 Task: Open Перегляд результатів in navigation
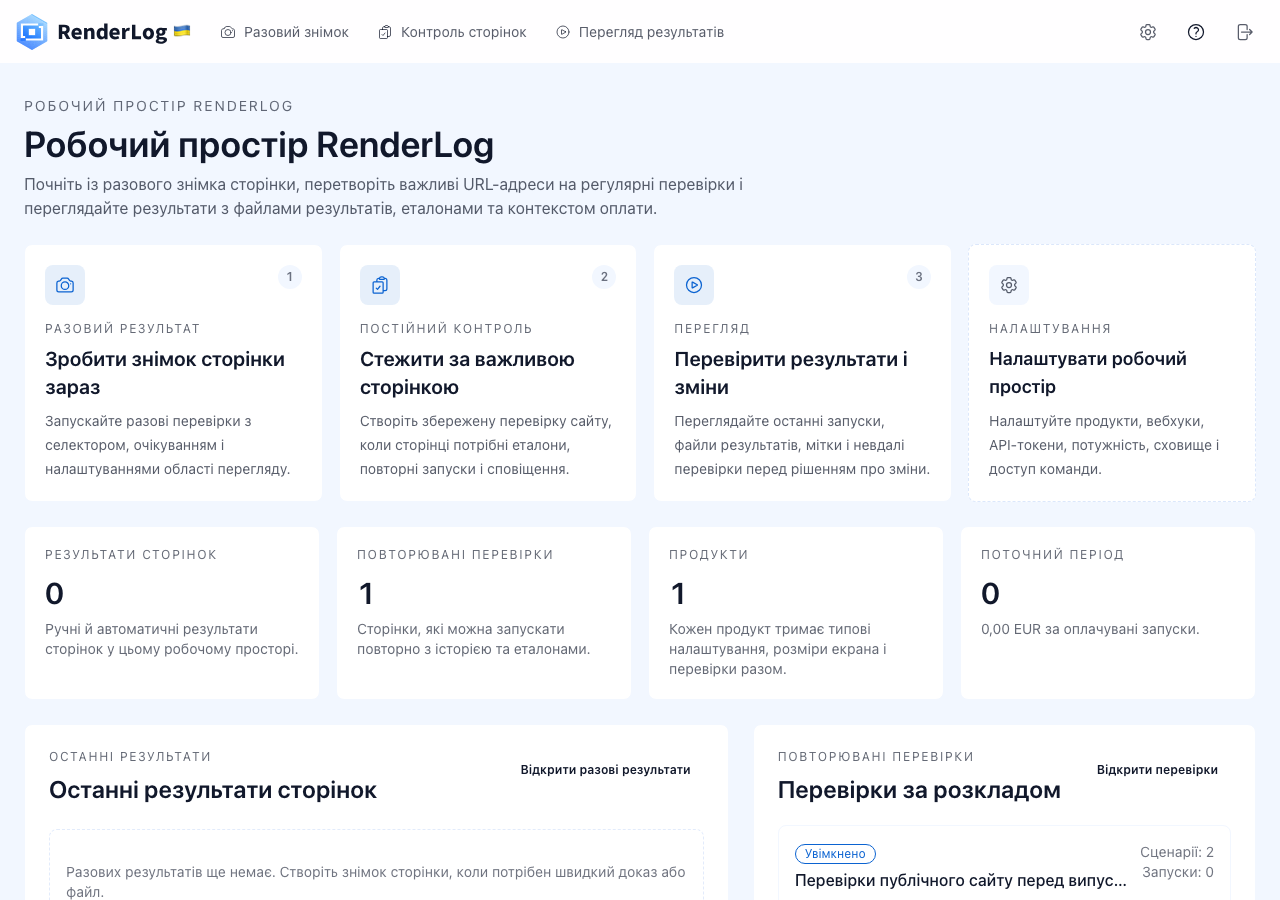(640, 32)
